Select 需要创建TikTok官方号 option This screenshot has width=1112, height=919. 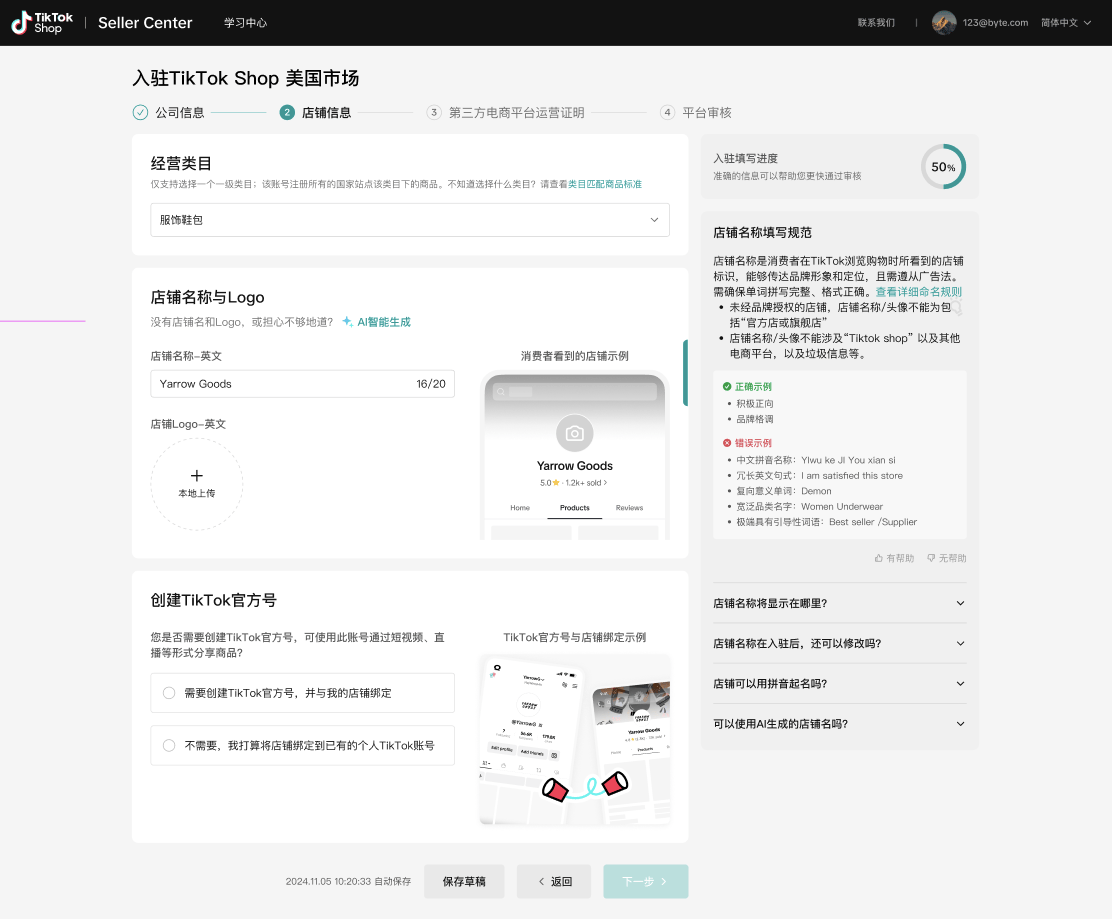[x=168, y=692]
